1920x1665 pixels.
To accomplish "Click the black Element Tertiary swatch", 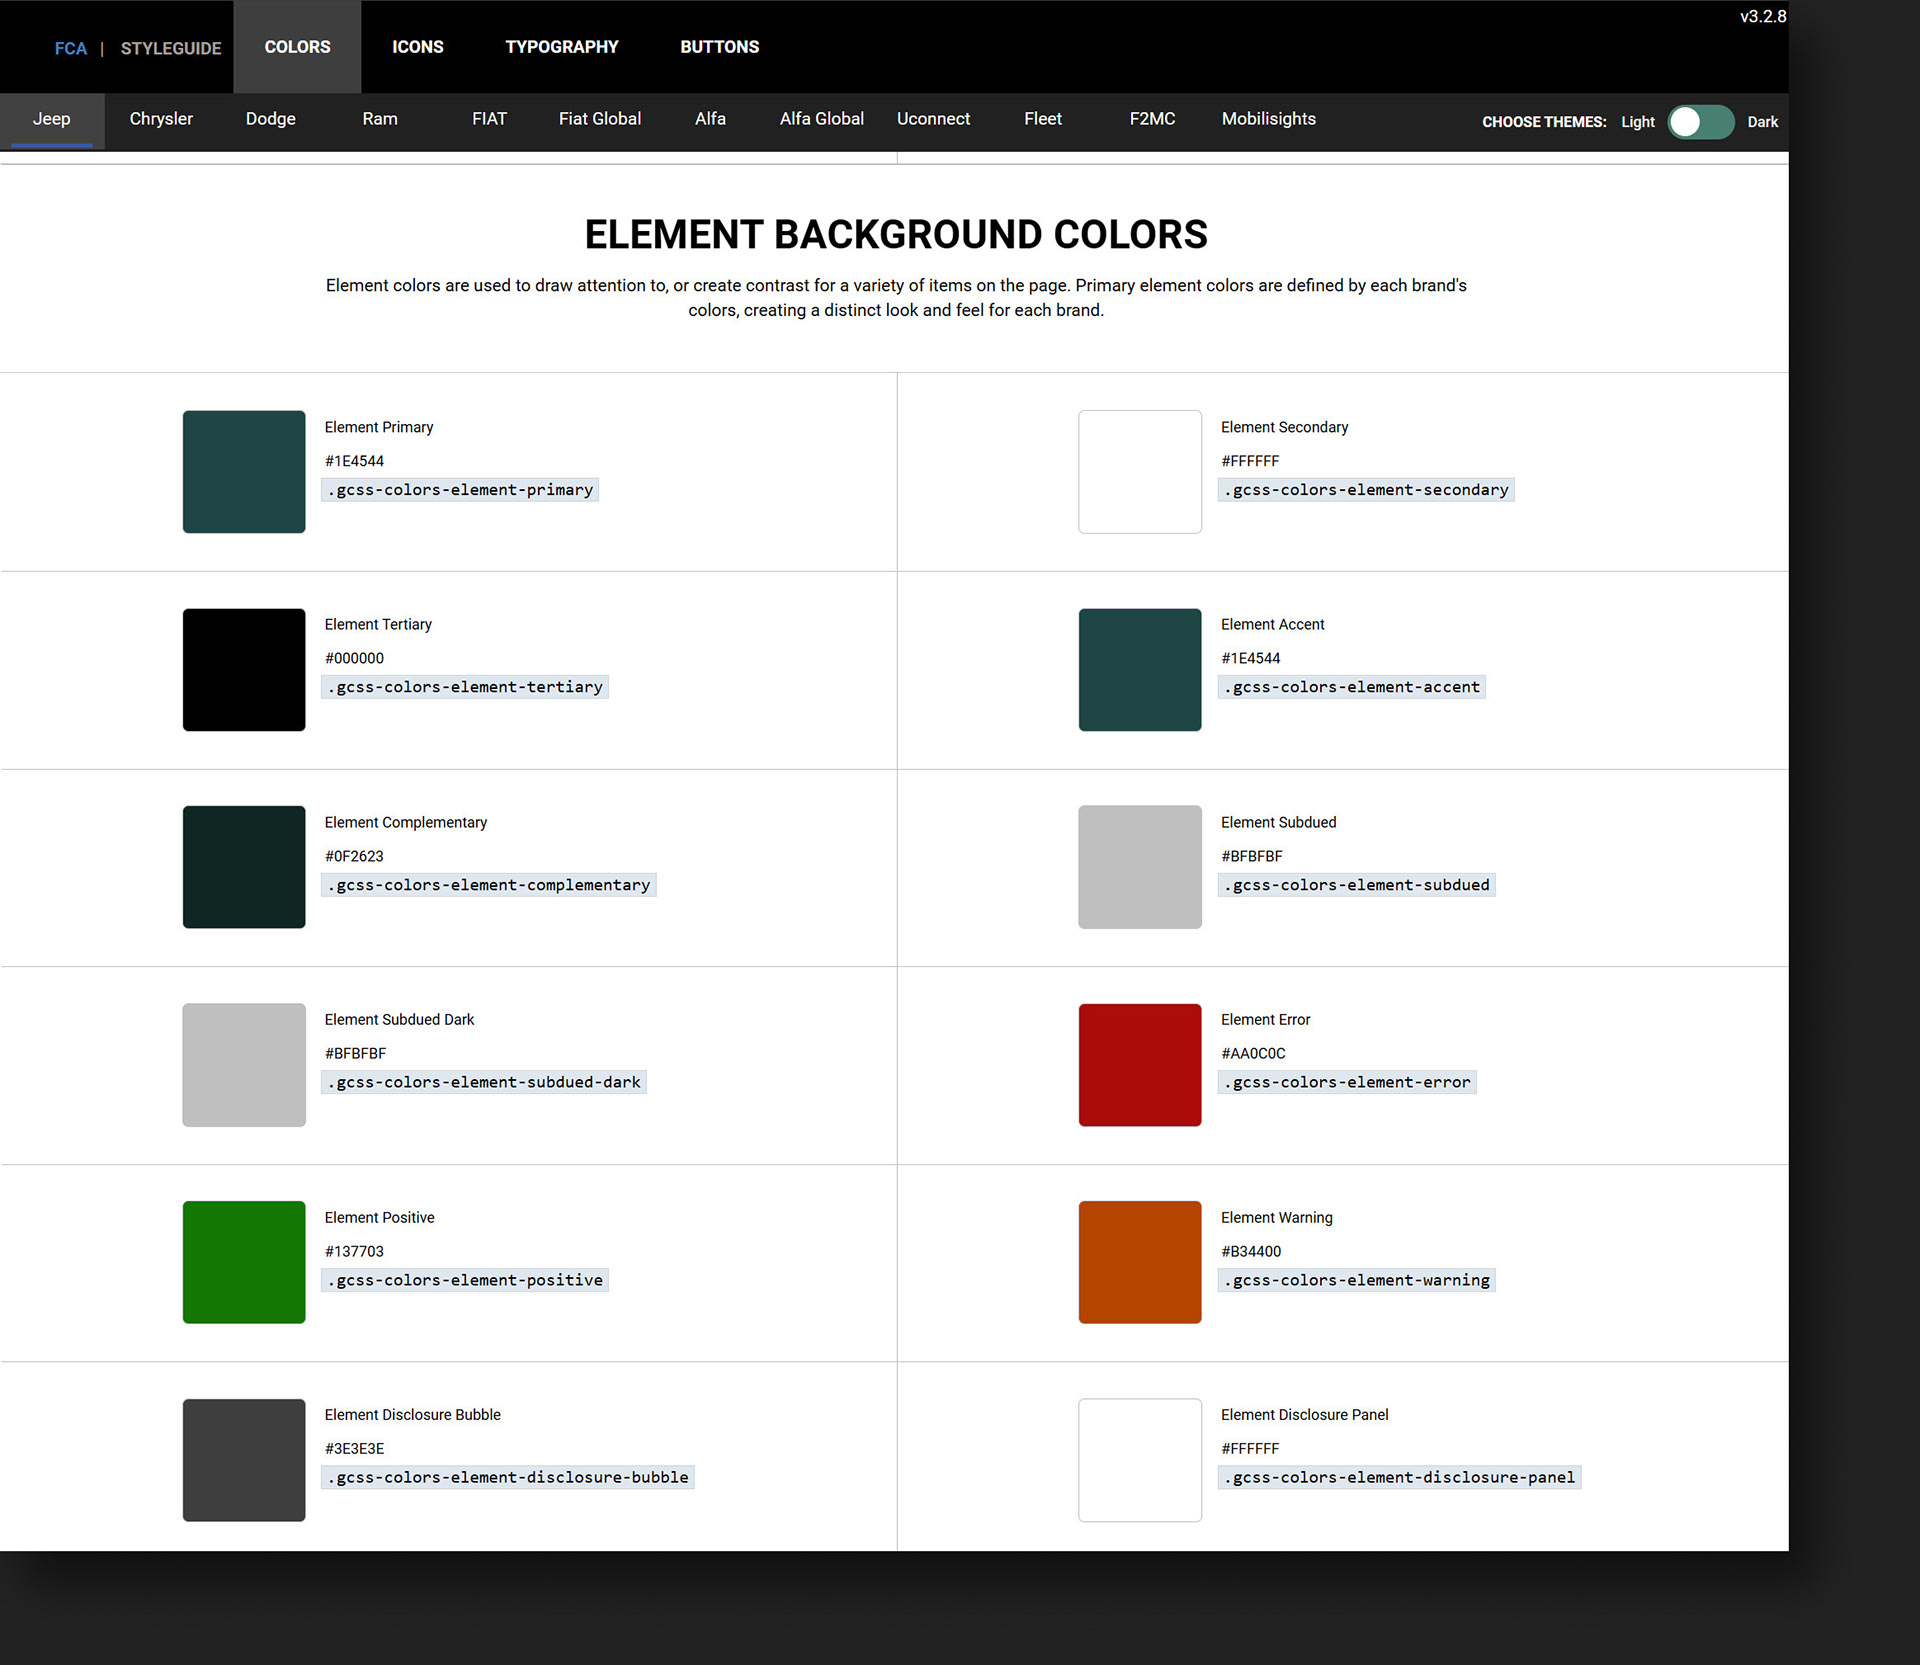I will coord(244,669).
